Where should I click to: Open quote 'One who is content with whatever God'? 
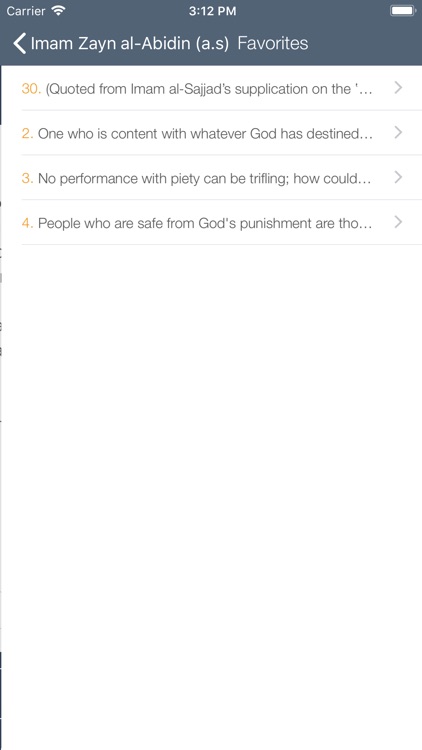coord(211,133)
